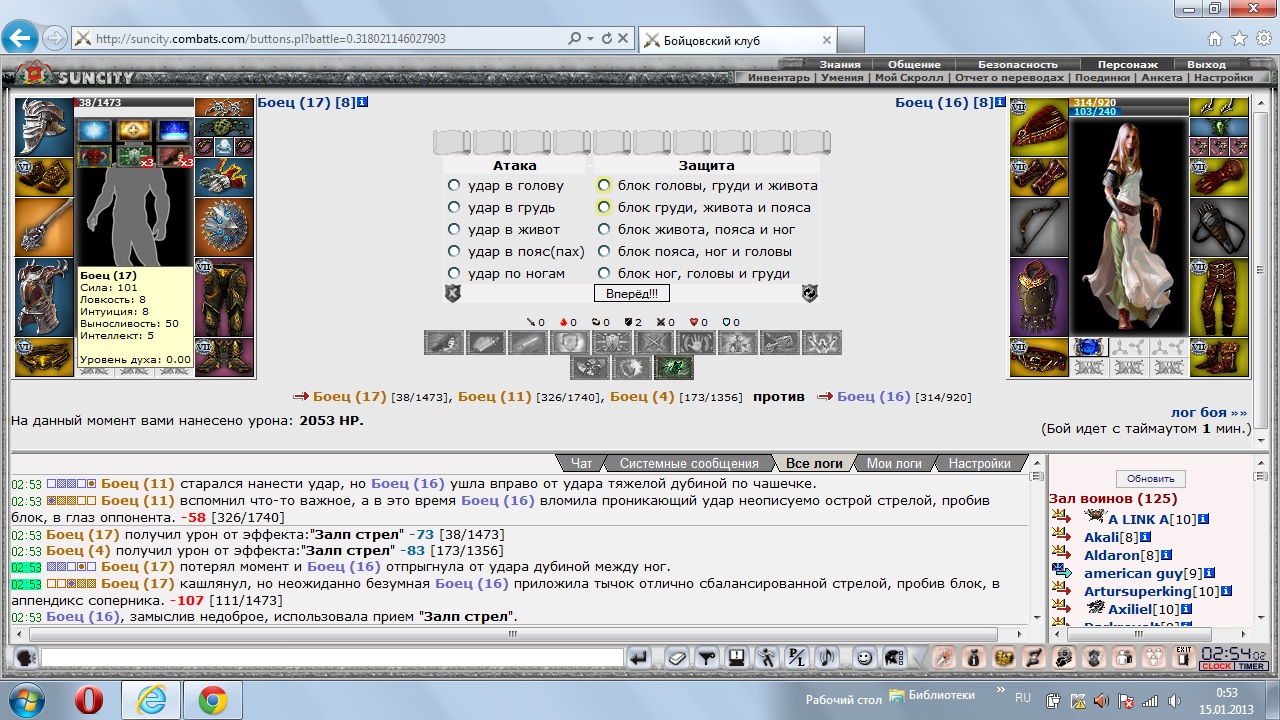The height and width of the screenshot is (720, 1280).
Task: Click the body armor slot of Боец (17)
Action: click(44, 297)
